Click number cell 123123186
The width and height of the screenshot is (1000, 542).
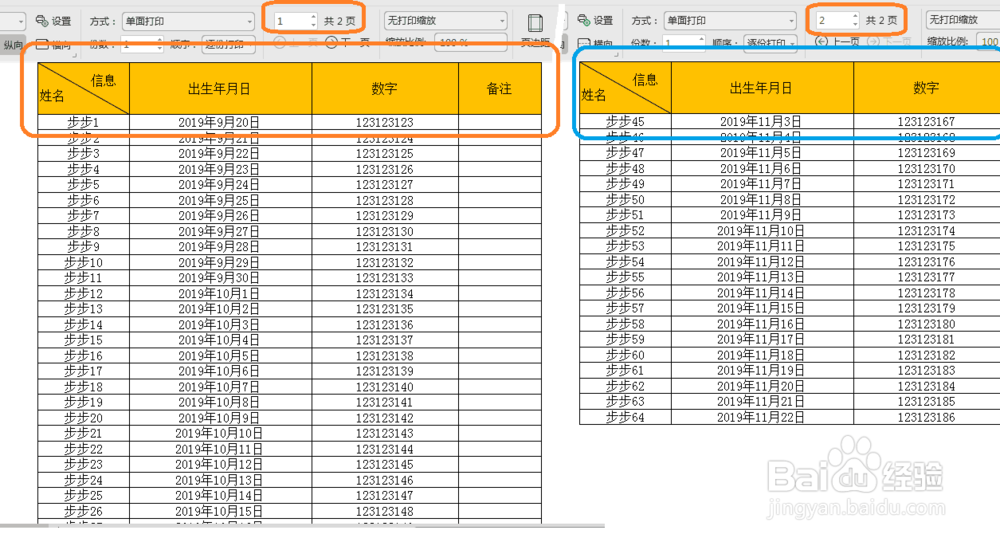tap(926, 418)
